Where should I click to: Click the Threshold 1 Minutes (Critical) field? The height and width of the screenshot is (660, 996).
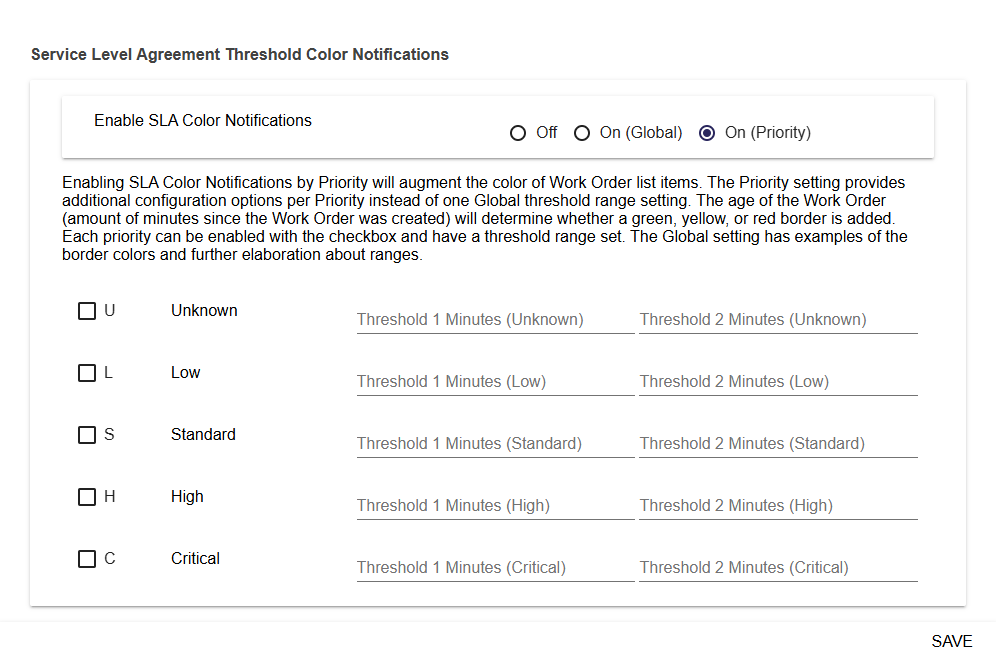[x=494, y=568]
